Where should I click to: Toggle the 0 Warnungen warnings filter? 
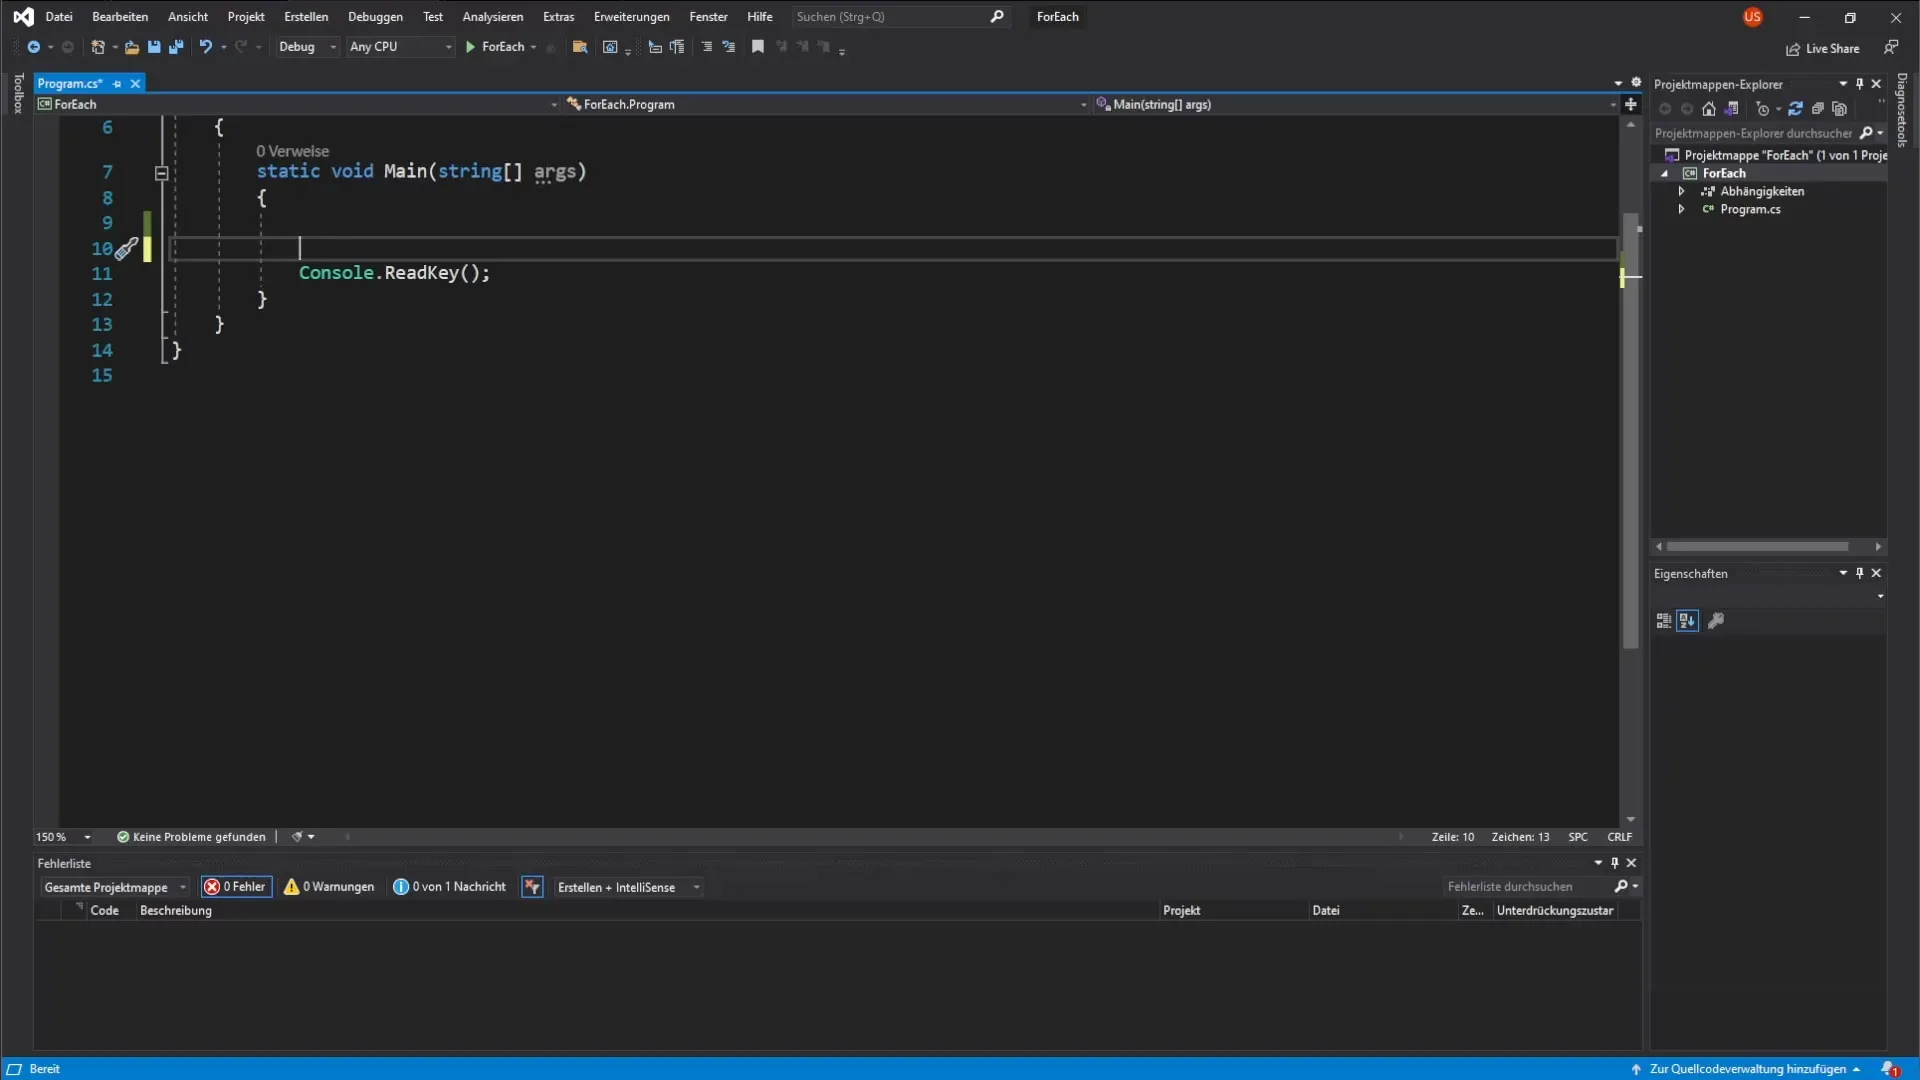pos(329,887)
